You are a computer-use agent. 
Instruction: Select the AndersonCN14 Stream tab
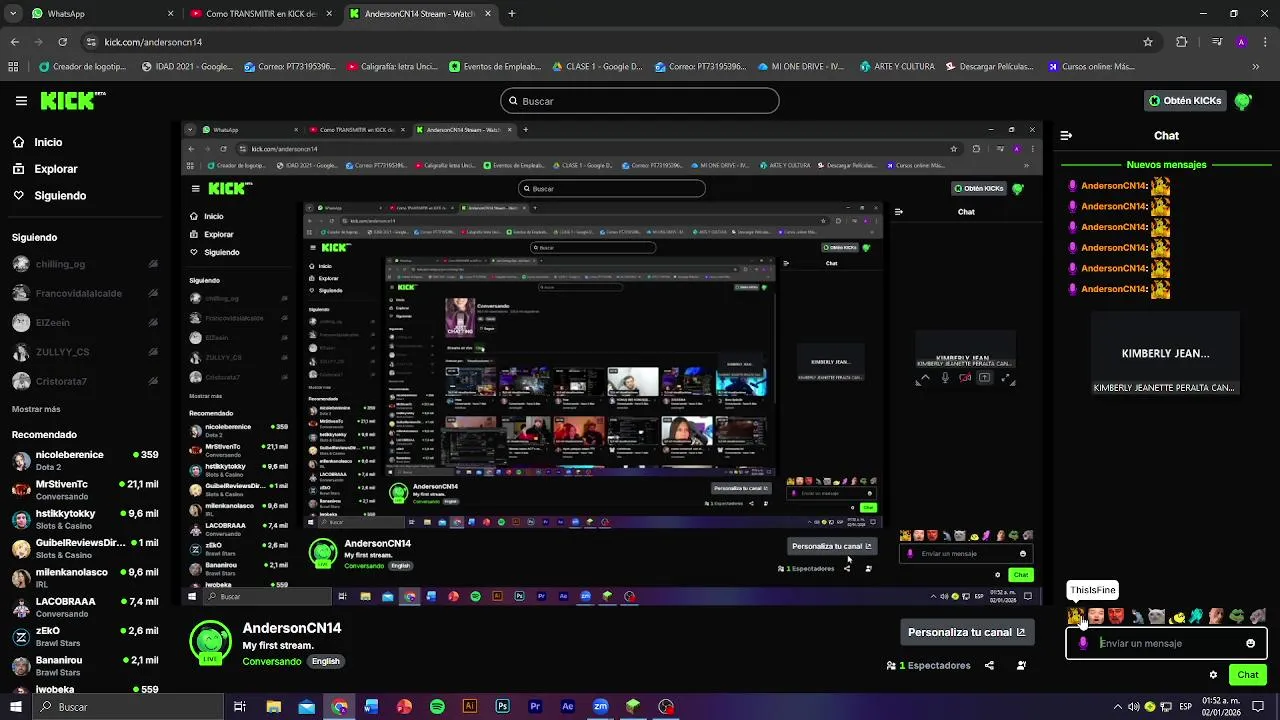coord(420,14)
